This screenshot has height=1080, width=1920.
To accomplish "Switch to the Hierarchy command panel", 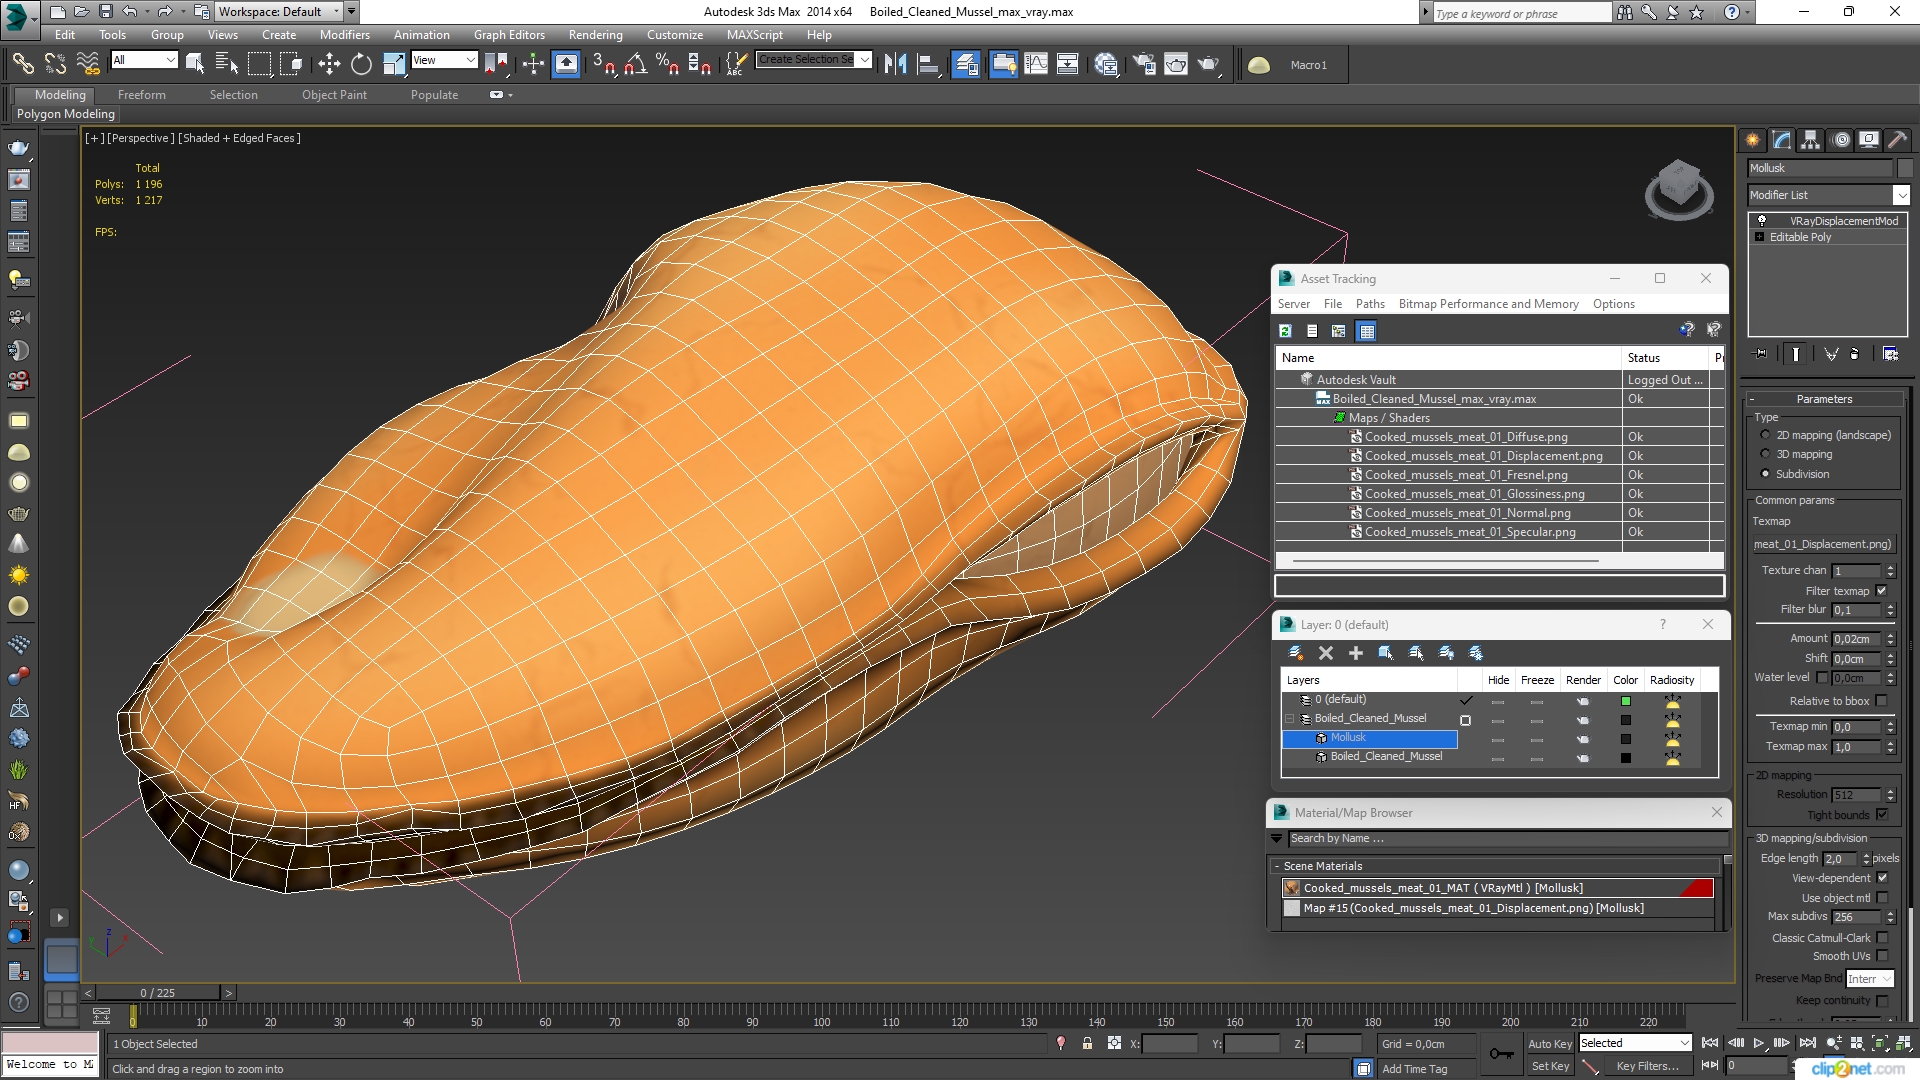I will pyautogui.click(x=1811, y=140).
